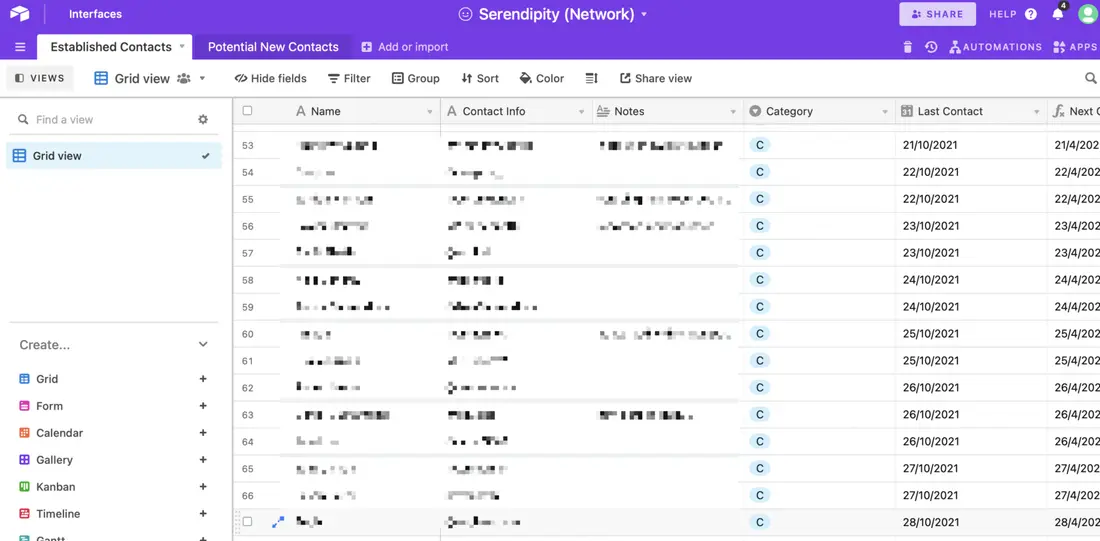Click the Share button

937,14
